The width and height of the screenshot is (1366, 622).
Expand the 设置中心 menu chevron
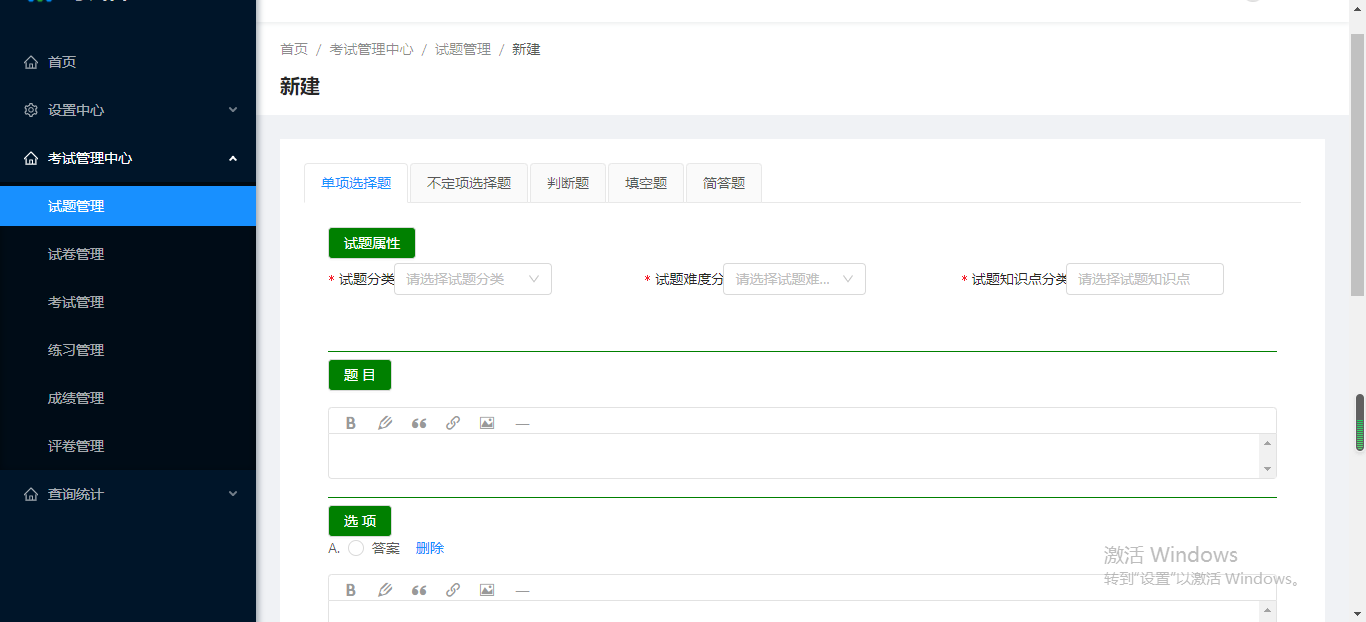coord(233,110)
